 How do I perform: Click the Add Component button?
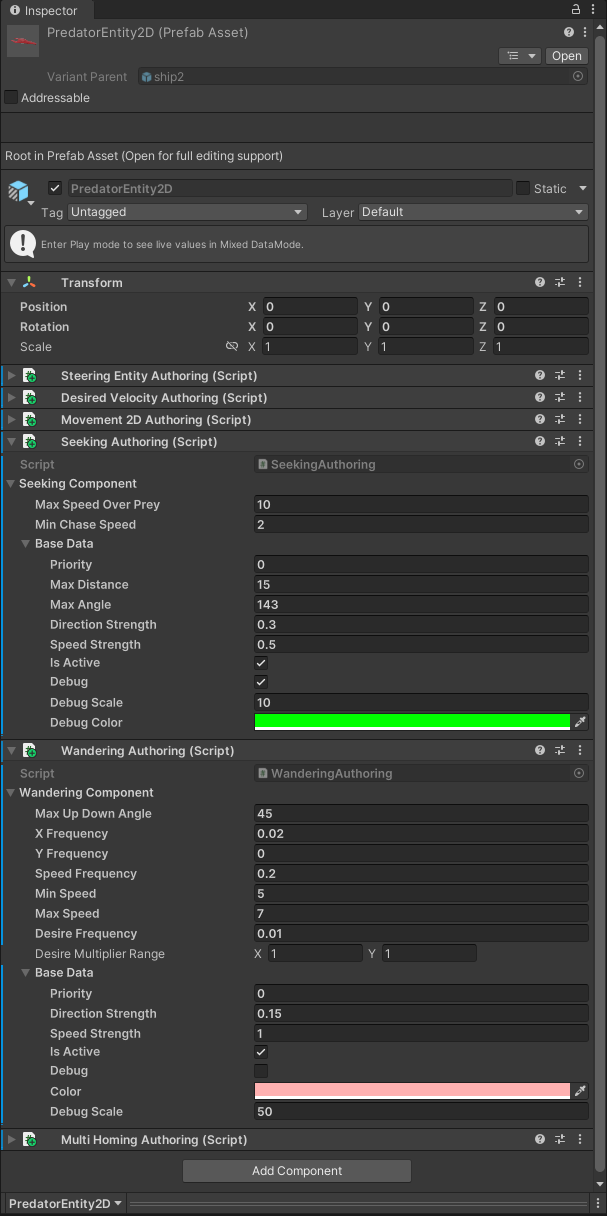297,1171
